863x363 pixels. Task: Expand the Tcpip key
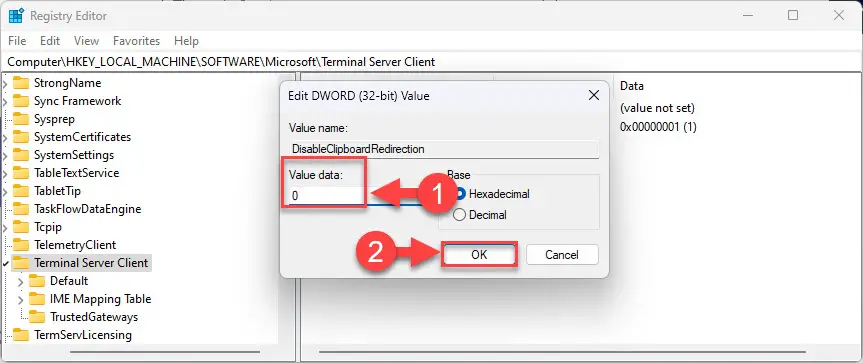[x=6, y=227]
